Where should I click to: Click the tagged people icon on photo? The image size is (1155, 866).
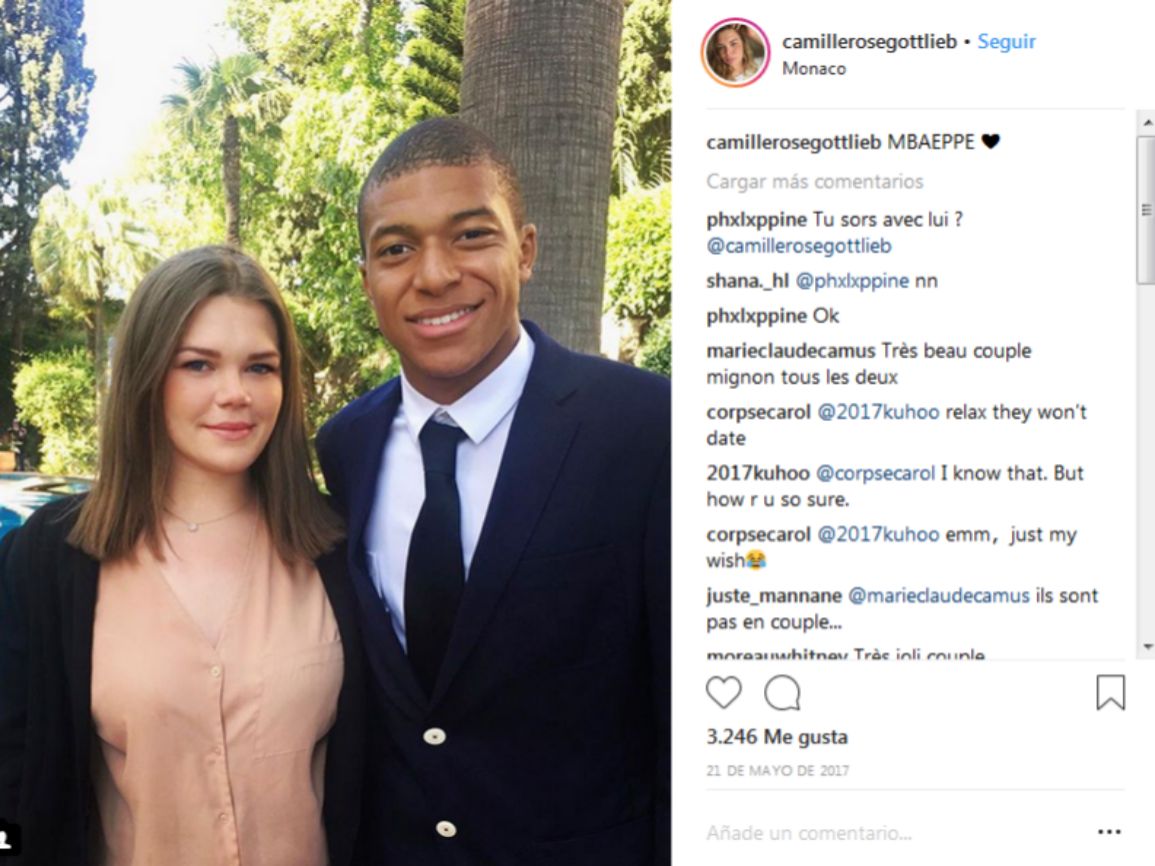pyautogui.click(x=7, y=837)
